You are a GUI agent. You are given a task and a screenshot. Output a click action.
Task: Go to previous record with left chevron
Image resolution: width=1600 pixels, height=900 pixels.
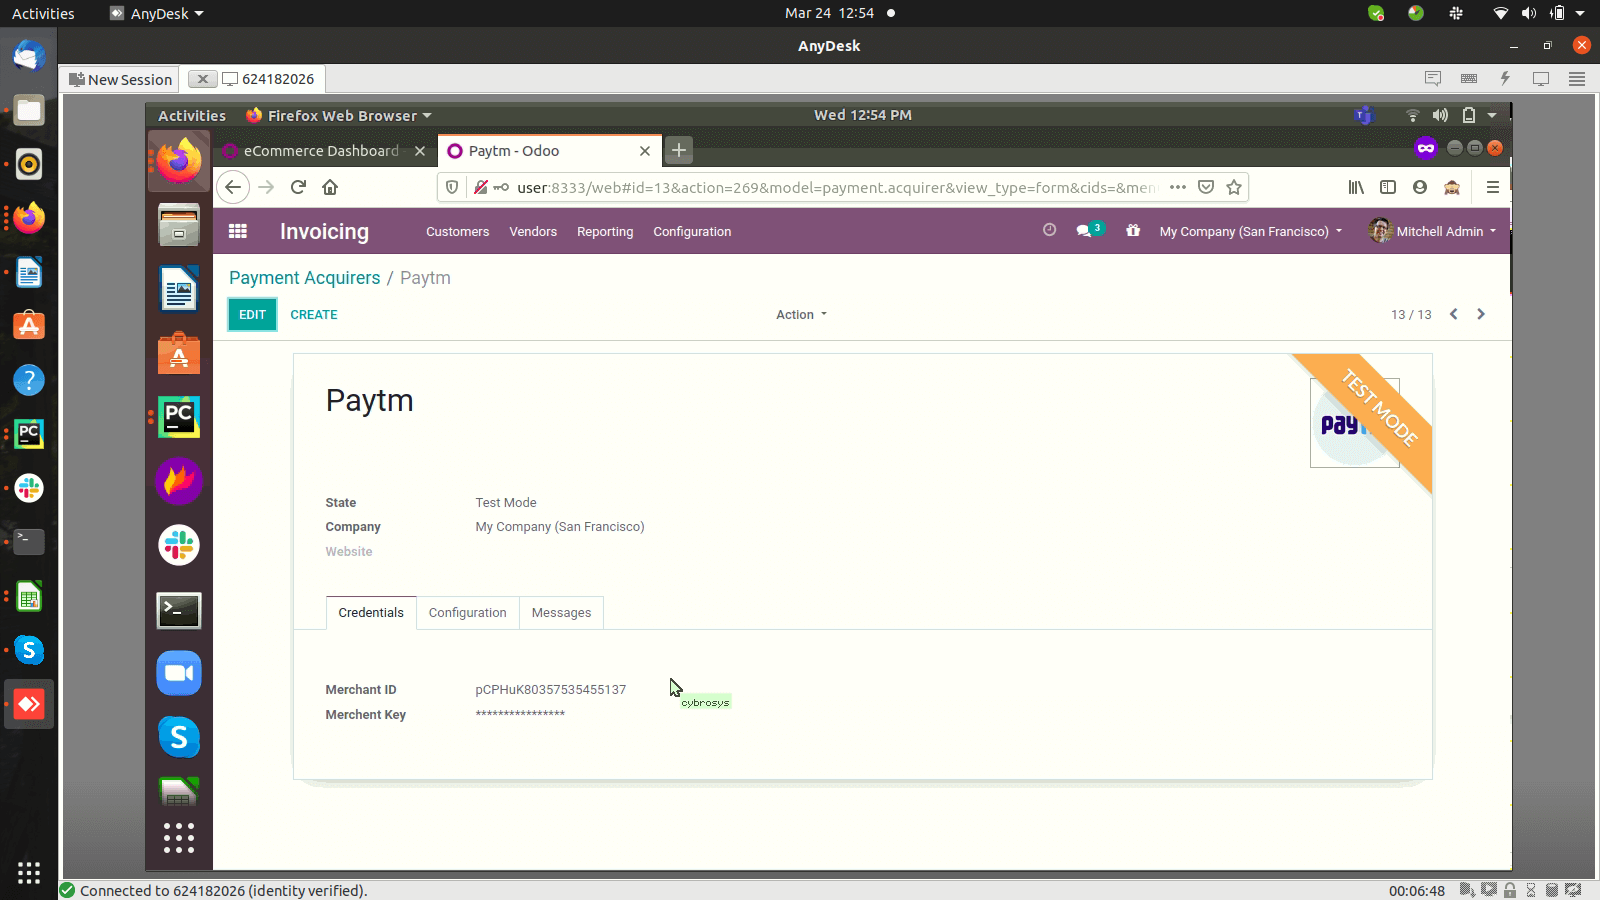coord(1454,314)
